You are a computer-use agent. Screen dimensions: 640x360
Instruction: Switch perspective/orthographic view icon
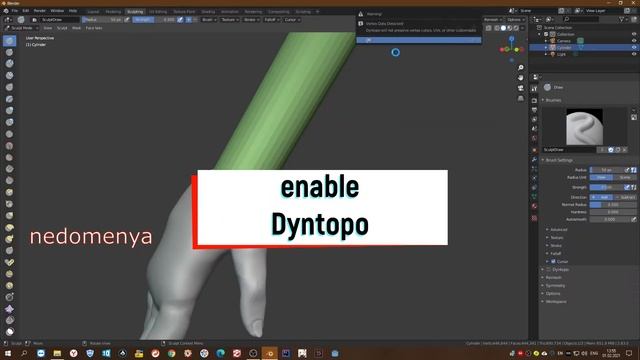(520, 98)
